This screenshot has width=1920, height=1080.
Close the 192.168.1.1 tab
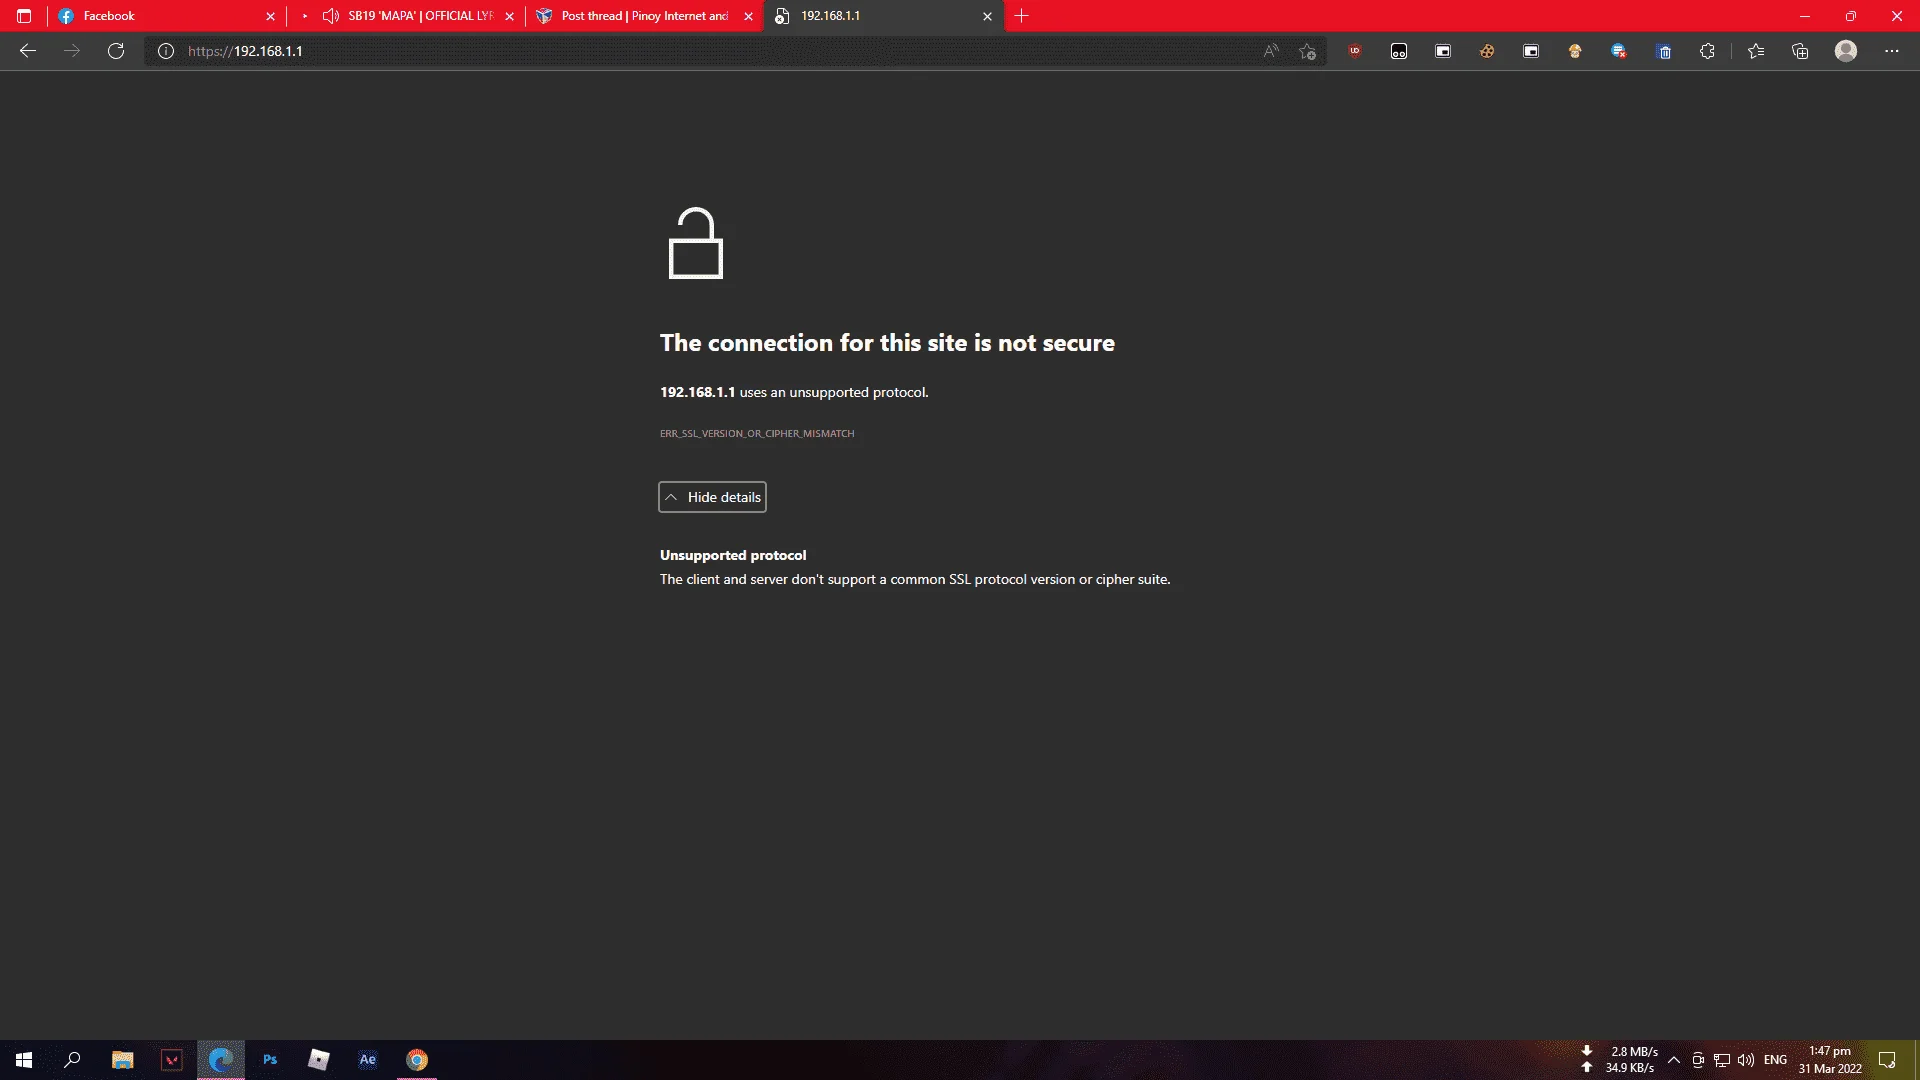[987, 16]
